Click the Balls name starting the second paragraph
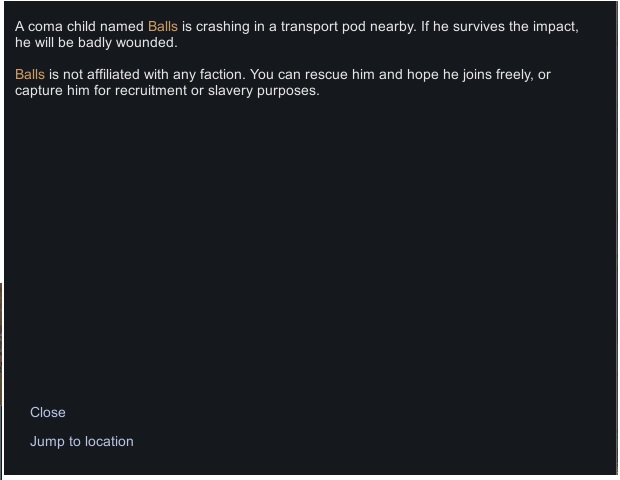The width and height of the screenshot is (620, 480). [x=30, y=75]
